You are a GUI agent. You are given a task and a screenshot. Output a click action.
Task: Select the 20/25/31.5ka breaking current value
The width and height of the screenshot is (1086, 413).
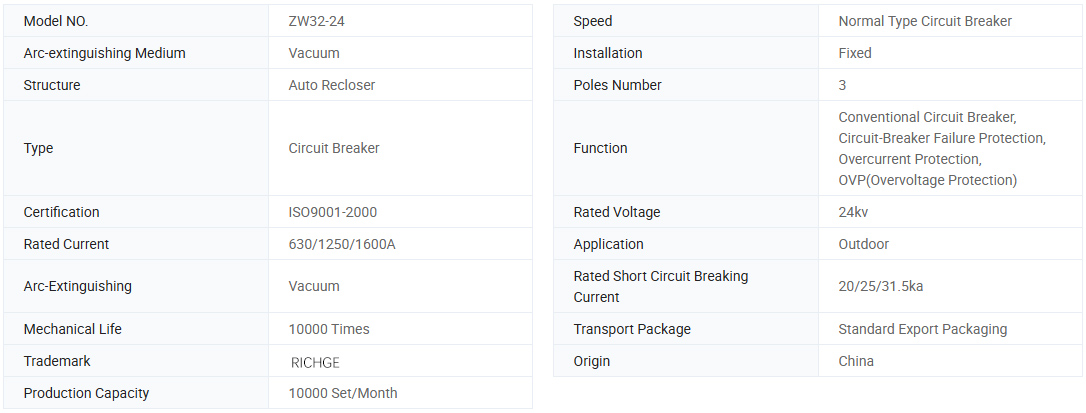pyautogui.click(x=881, y=286)
